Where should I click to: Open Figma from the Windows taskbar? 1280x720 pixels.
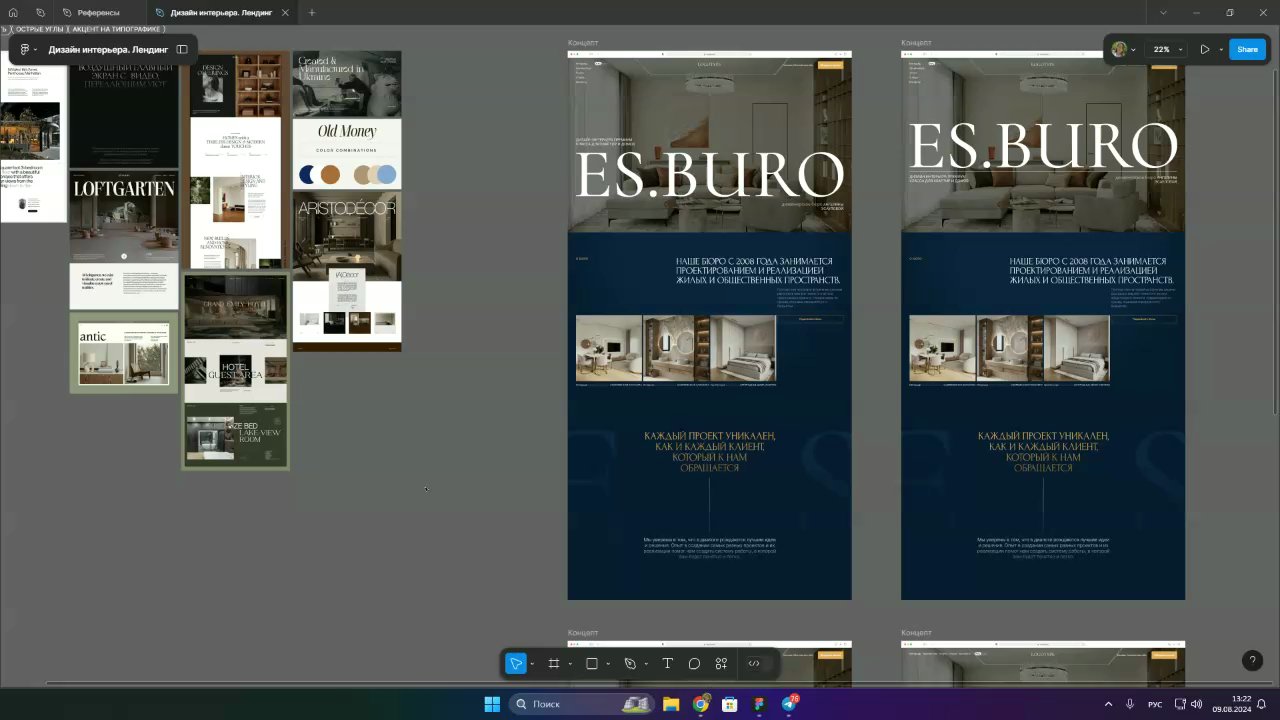759,704
